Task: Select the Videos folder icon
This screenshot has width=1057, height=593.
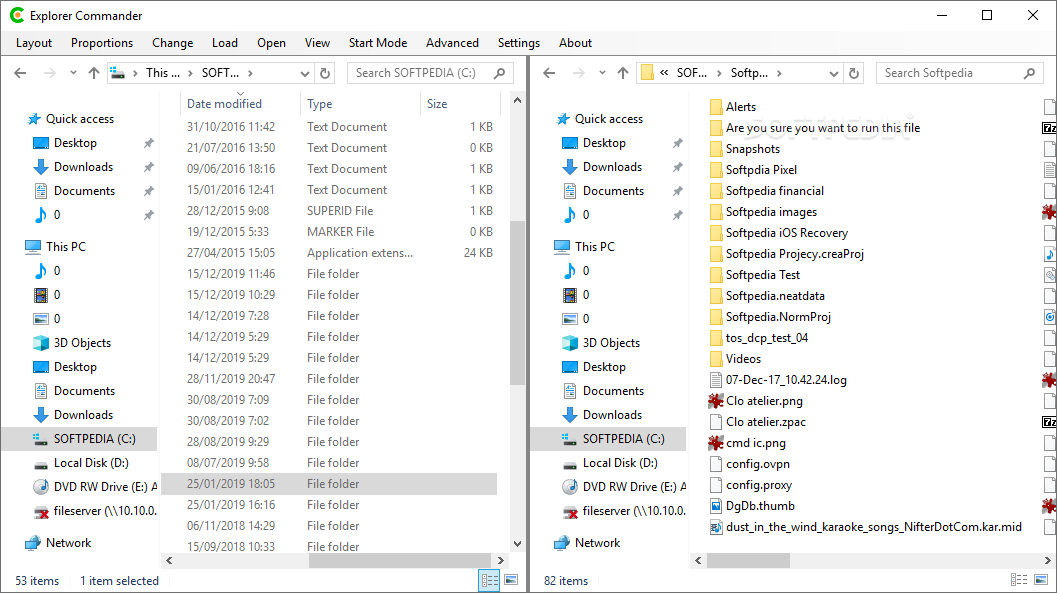Action: [x=716, y=358]
